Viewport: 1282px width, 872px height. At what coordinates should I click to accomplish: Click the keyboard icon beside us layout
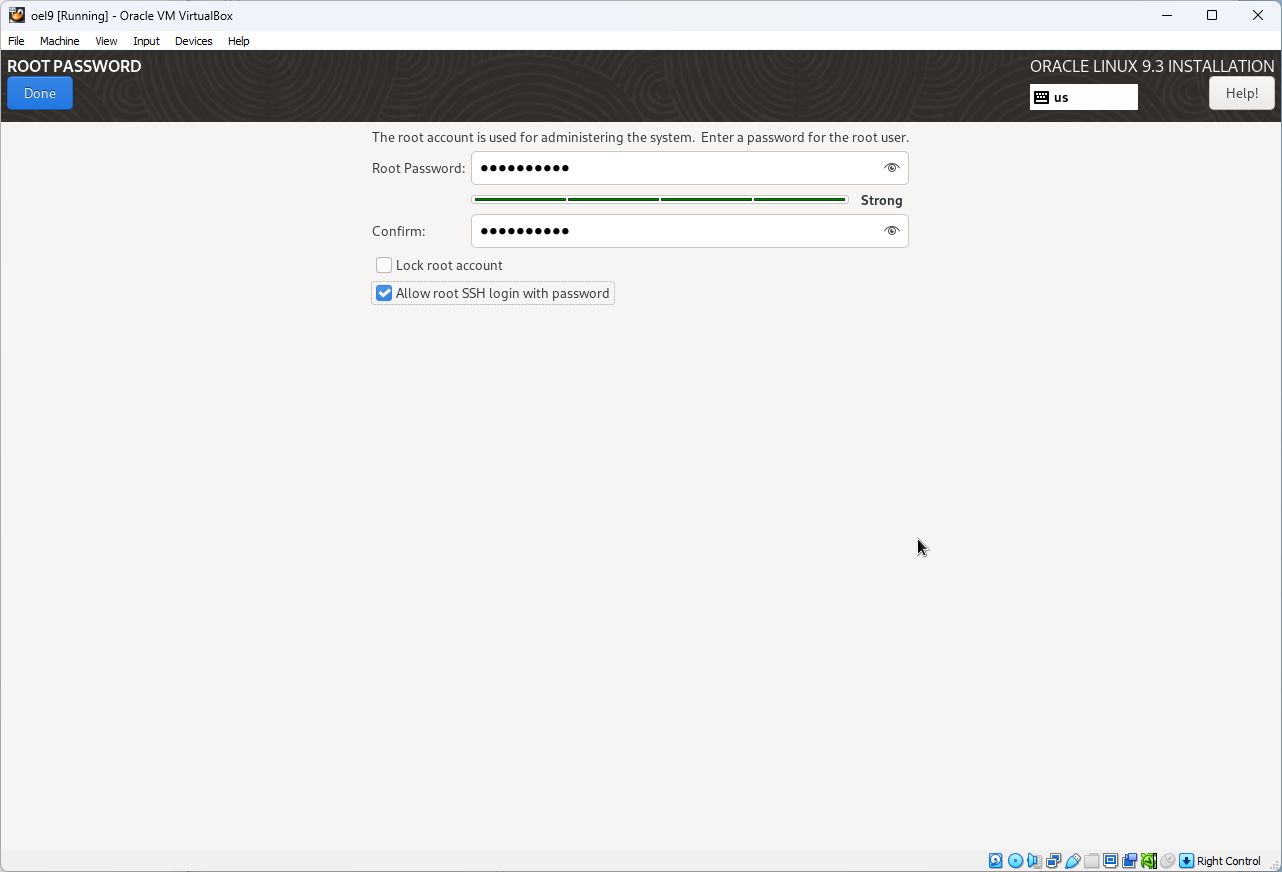(1041, 97)
